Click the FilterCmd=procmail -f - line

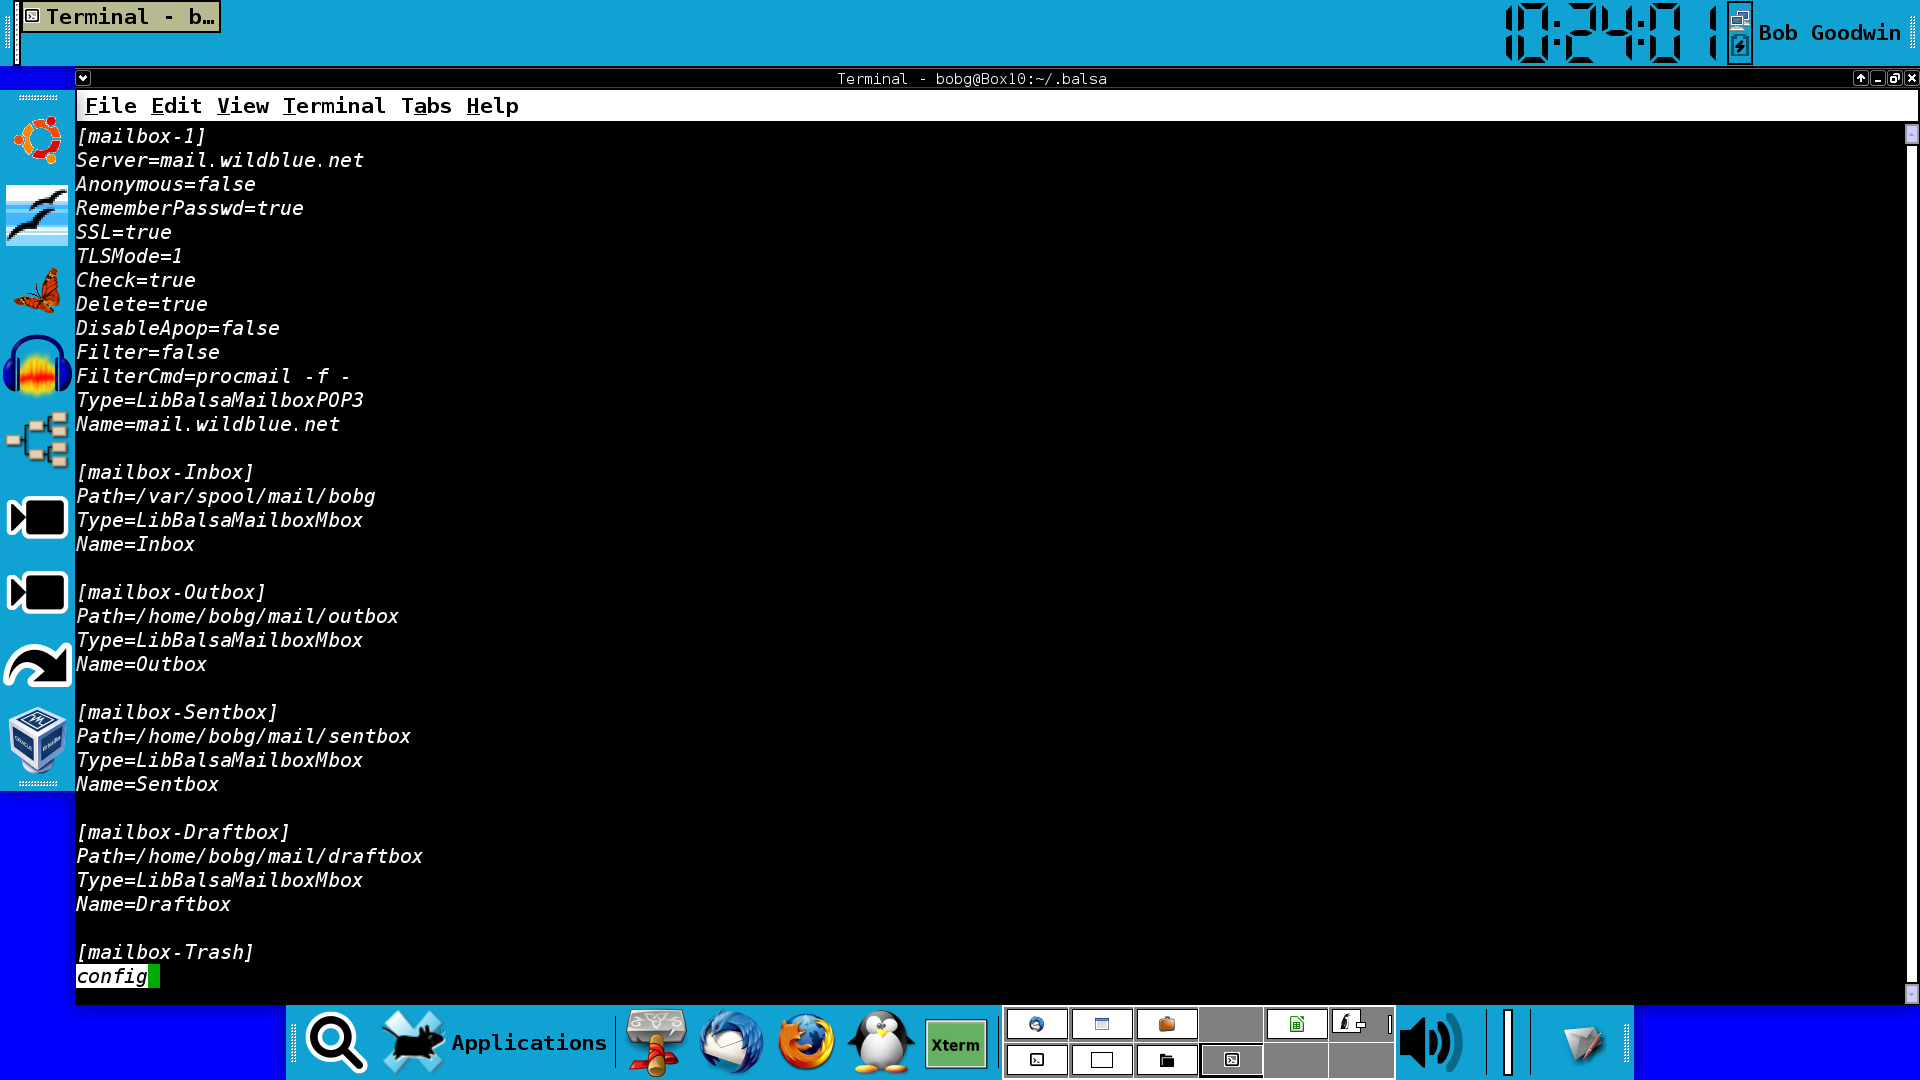pyautogui.click(x=213, y=376)
